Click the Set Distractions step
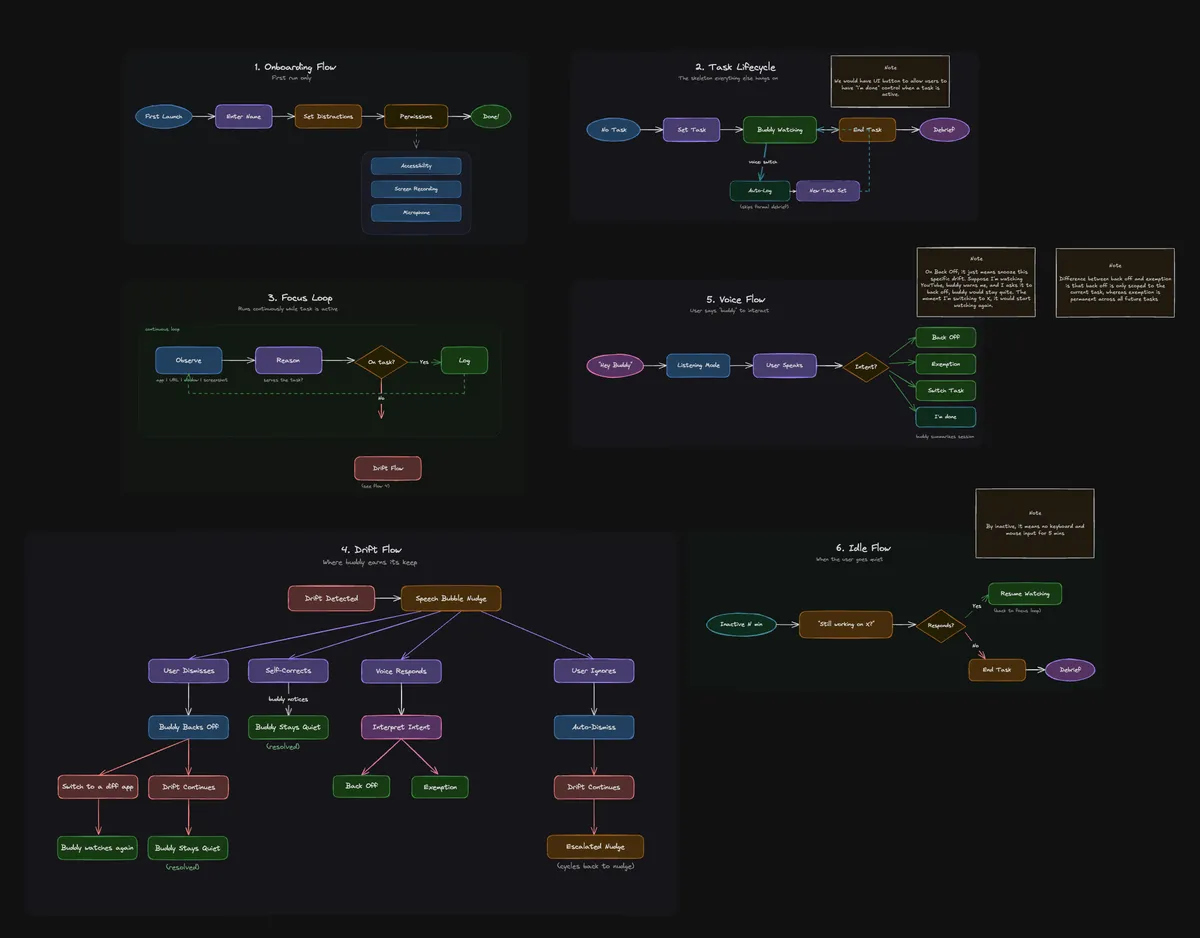1200x938 pixels. click(328, 117)
